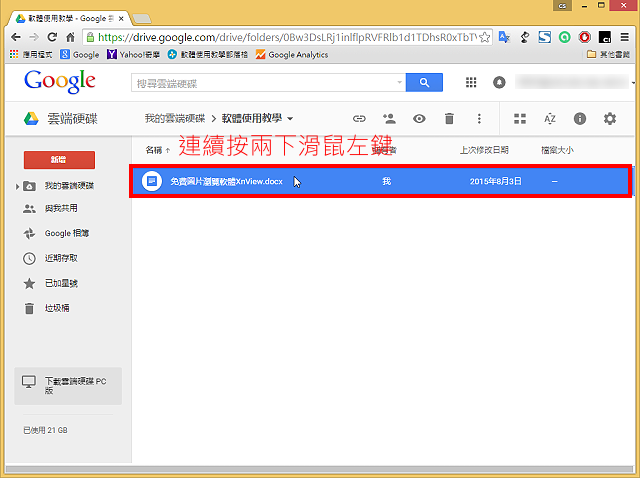This screenshot has height=481, width=642.
Task: Click 下載雲端硬碟 PC 版 link
Action: pyautogui.click(x=68, y=386)
